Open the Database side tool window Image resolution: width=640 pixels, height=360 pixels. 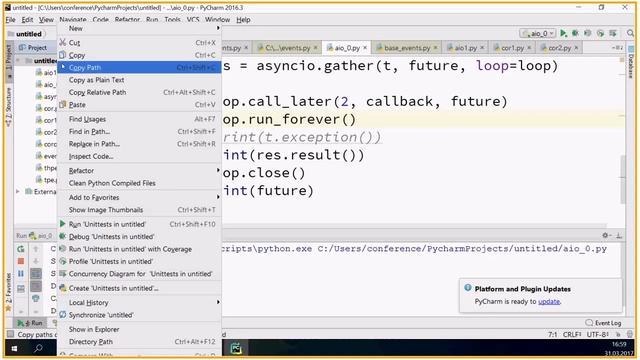point(631,63)
